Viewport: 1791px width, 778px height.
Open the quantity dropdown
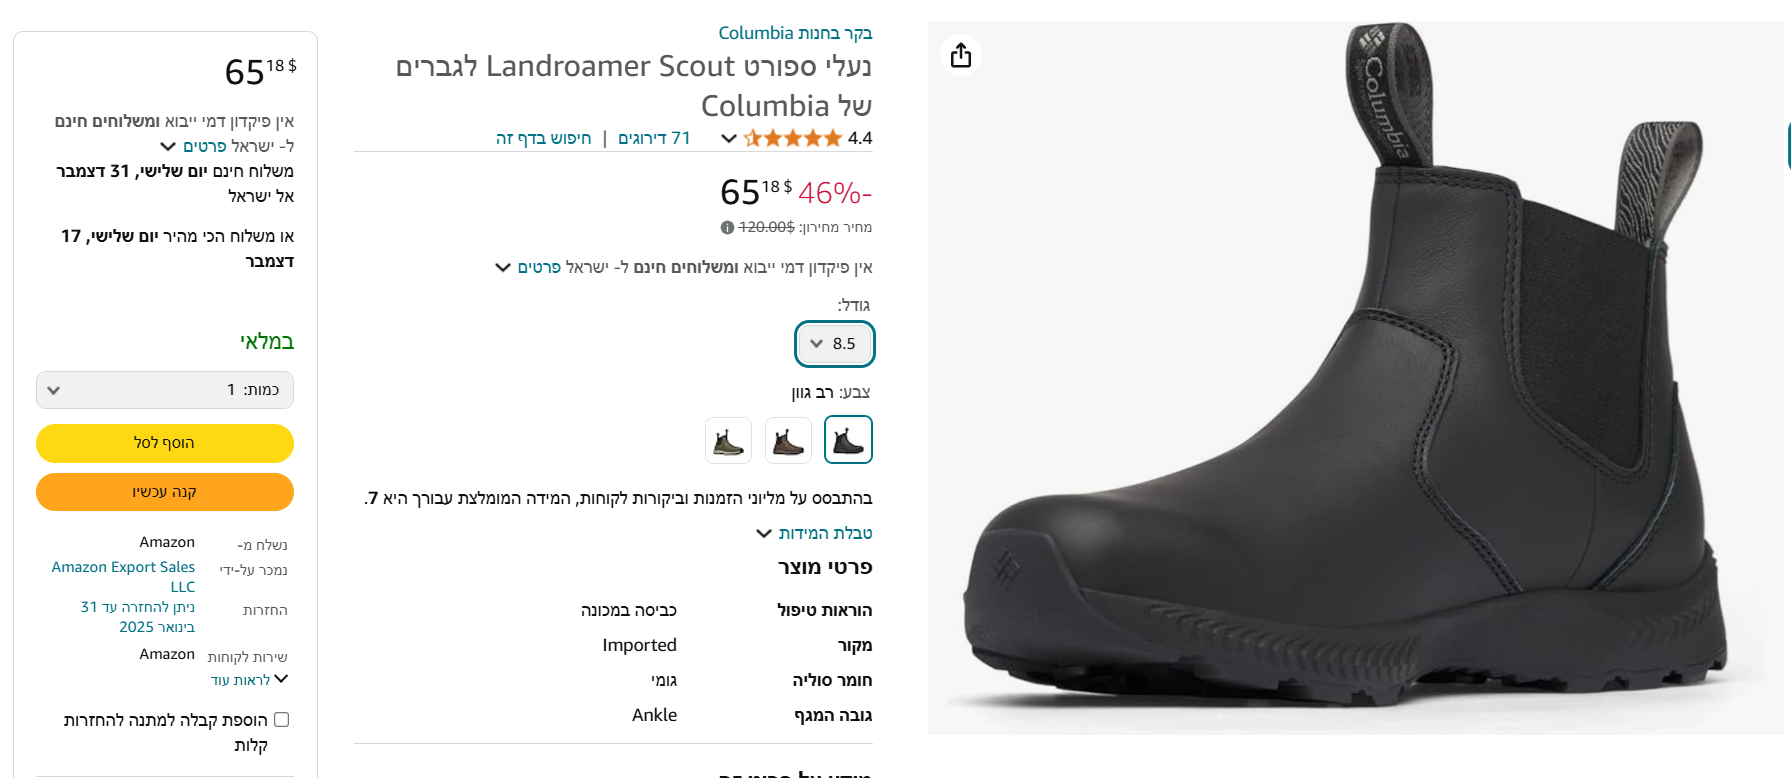[x=165, y=390]
